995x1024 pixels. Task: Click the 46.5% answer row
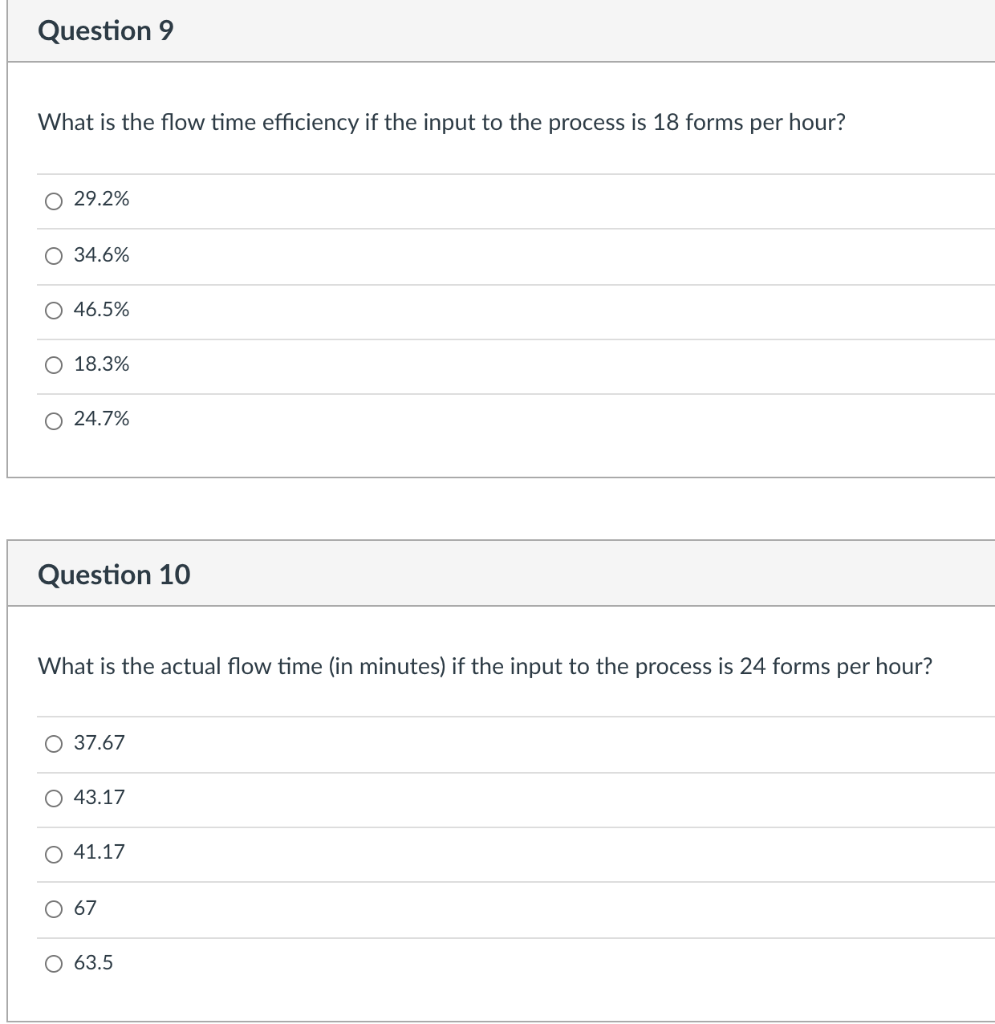[x=400, y=311]
